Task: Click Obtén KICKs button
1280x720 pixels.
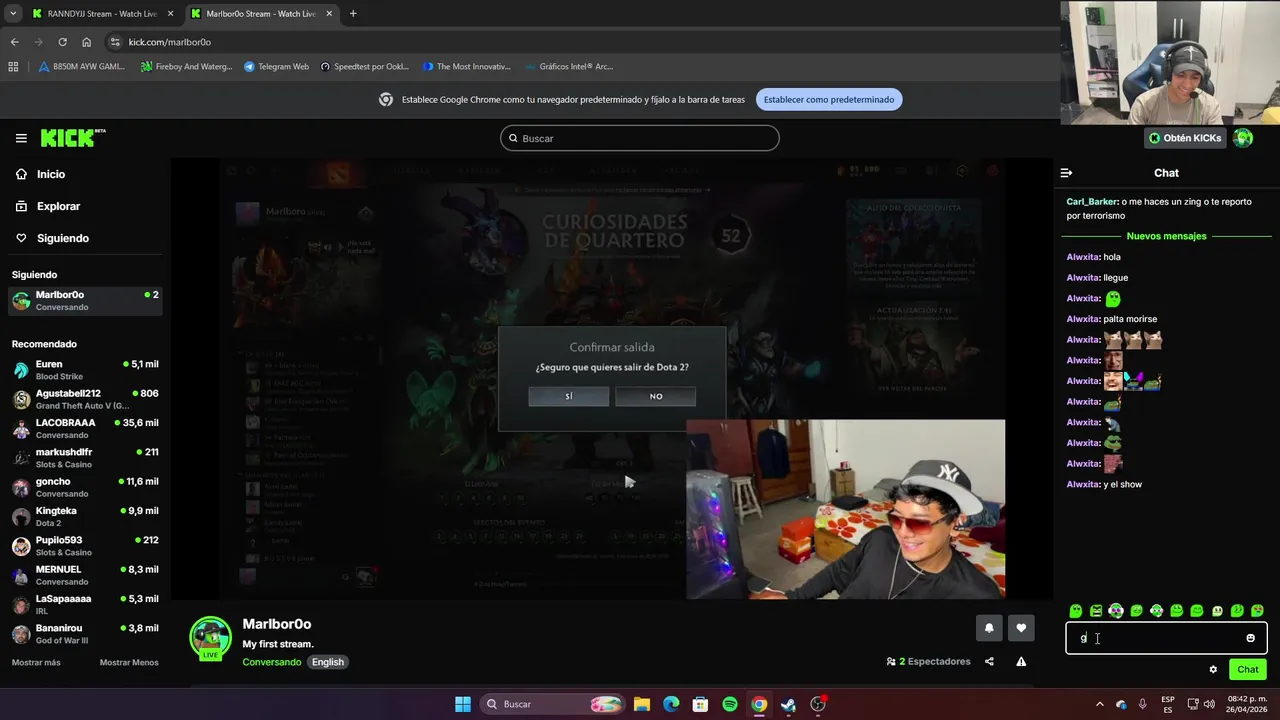Action: click(1185, 138)
